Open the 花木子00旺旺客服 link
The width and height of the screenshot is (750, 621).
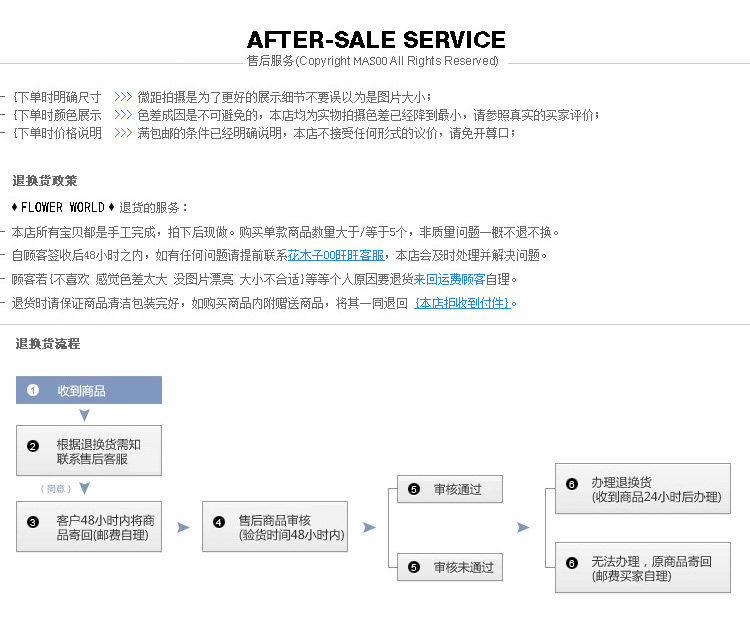336,255
